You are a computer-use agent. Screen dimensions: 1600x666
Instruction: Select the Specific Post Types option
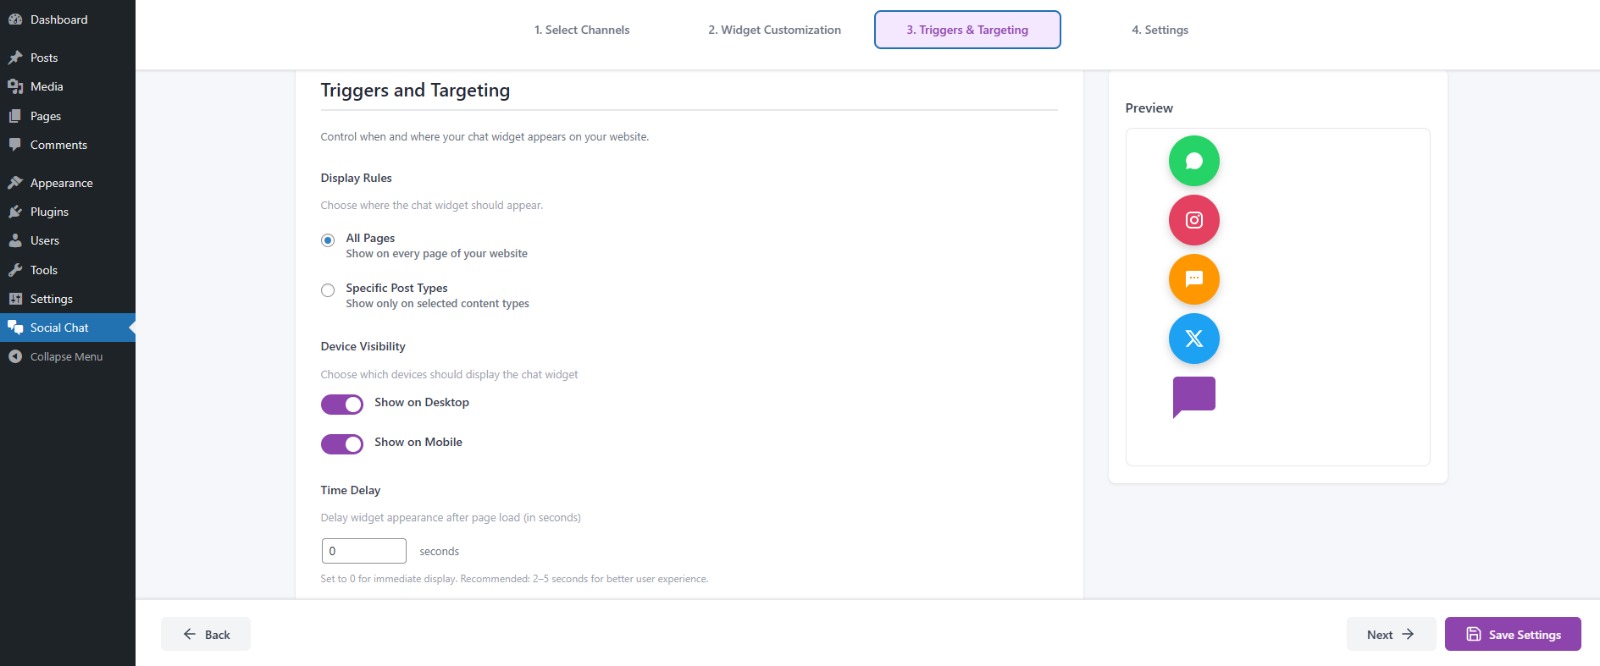pos(328,291)
